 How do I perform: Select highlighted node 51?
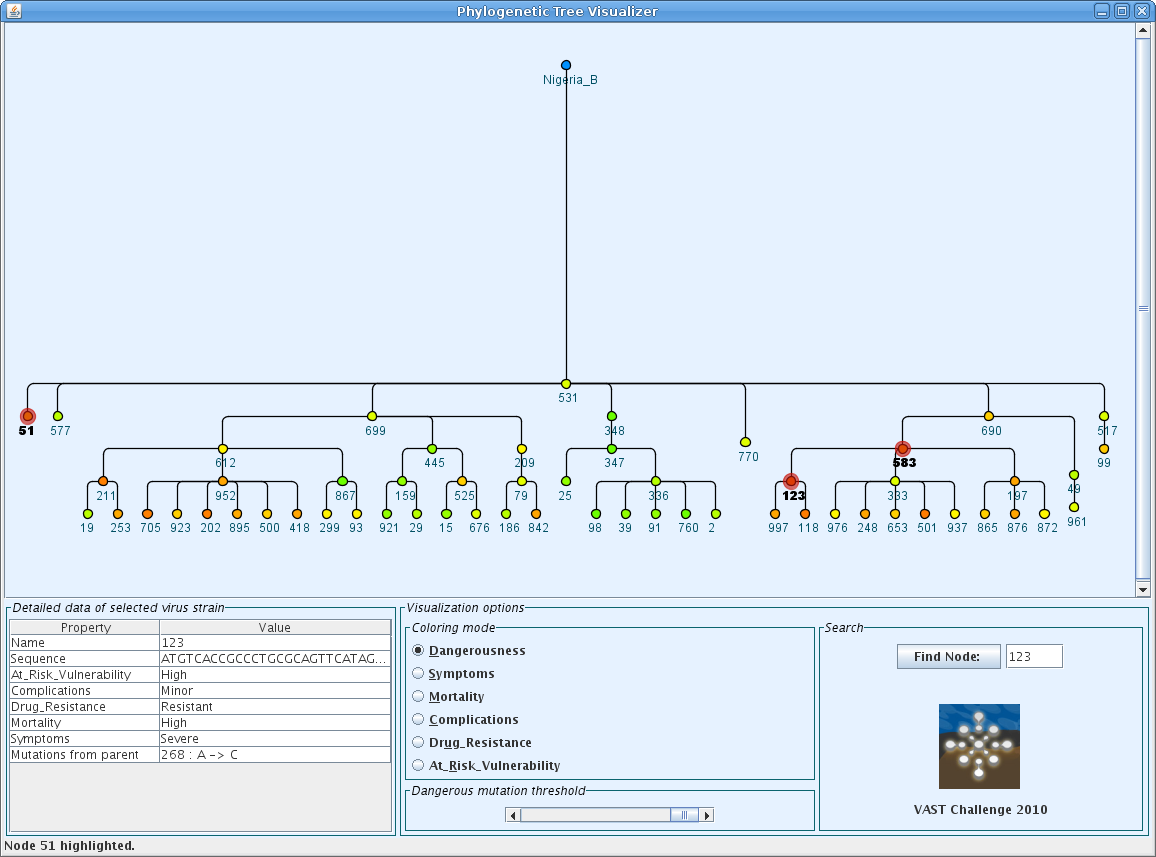pyautogui.click(x=28, y=417)
